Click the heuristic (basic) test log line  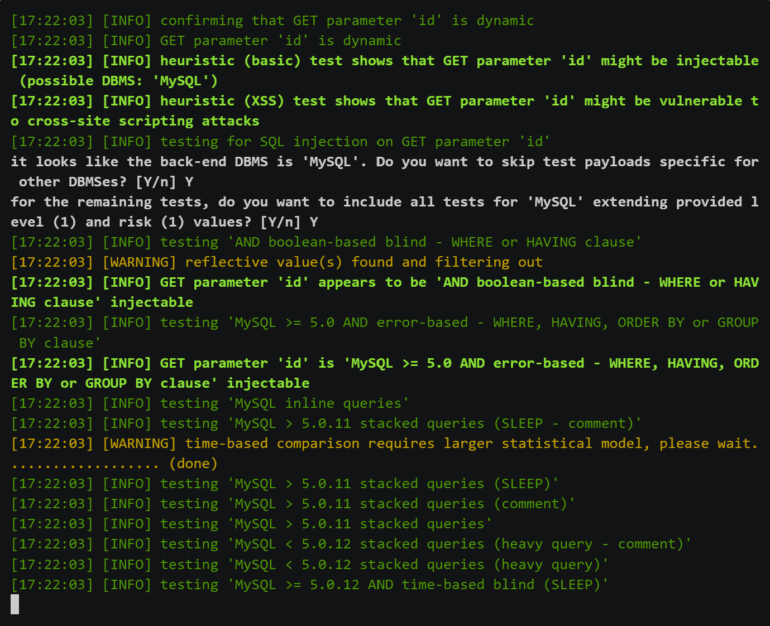(x=385, y=71)
